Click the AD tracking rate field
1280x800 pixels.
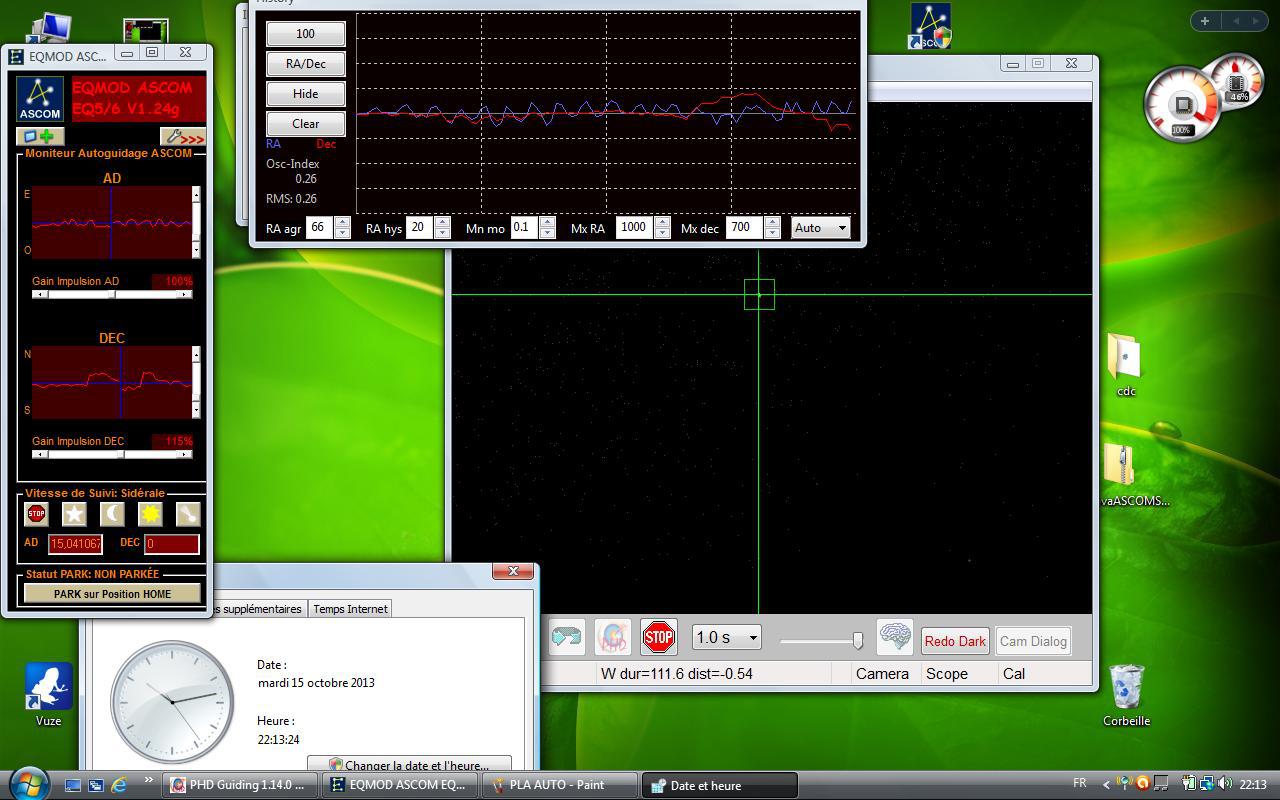coord(75,543)
